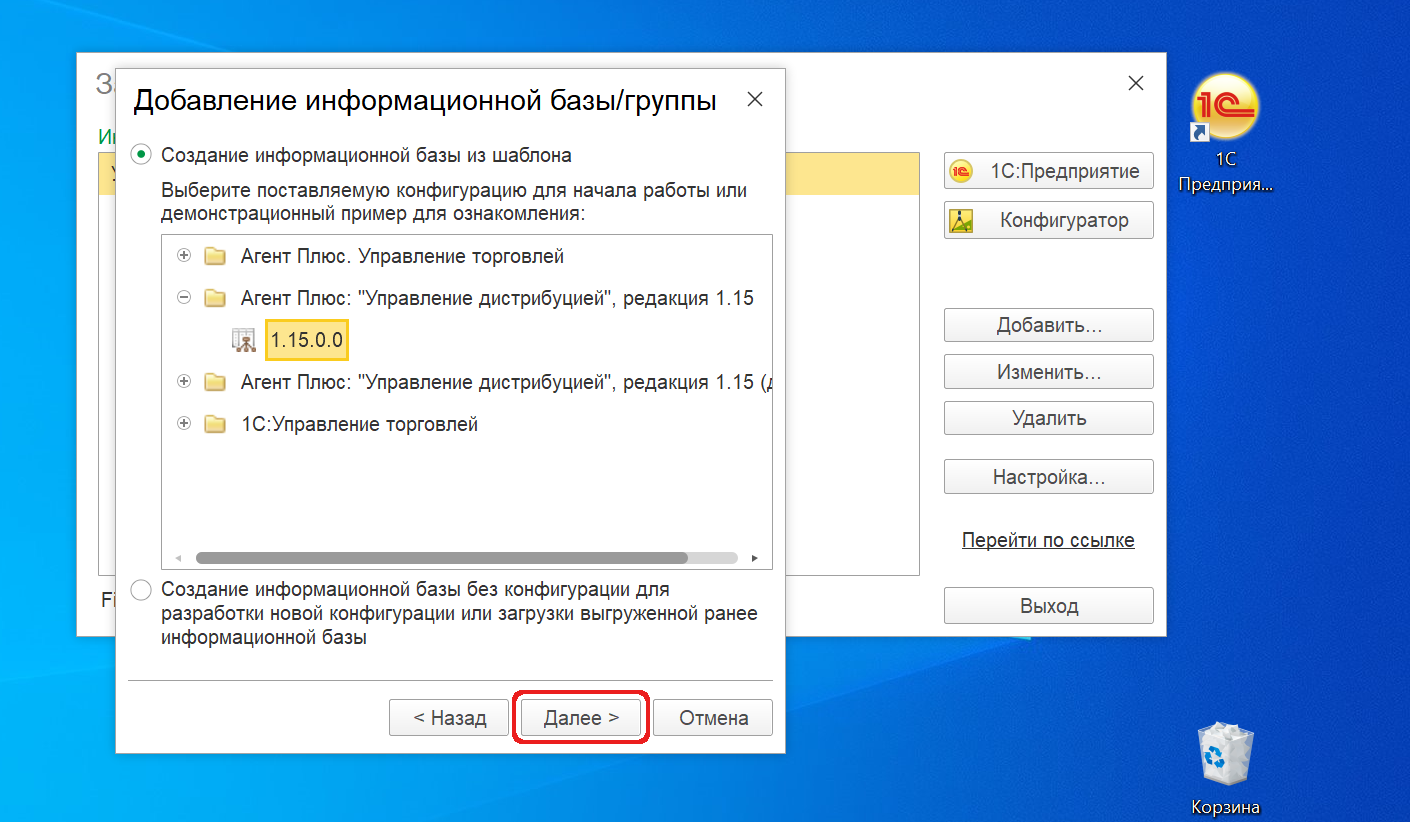Select Агент Плюс. Управление торговлей row text

[x=402, y=256]
